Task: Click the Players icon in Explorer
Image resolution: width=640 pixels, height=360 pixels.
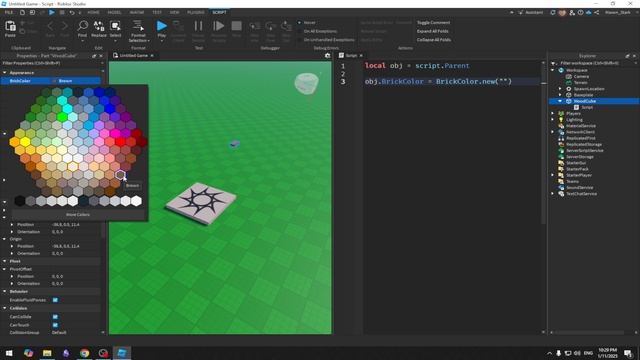Action: (x=561, y=113)
